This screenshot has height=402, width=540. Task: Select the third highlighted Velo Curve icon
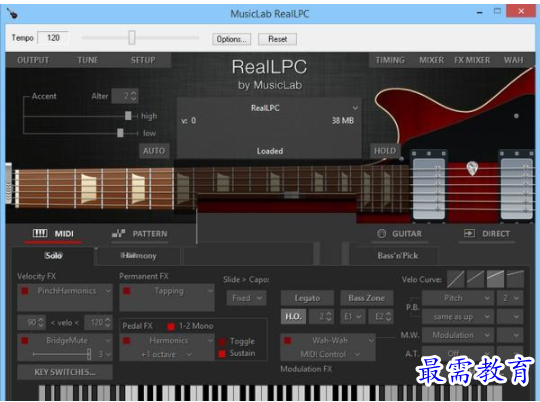[495, 279]
